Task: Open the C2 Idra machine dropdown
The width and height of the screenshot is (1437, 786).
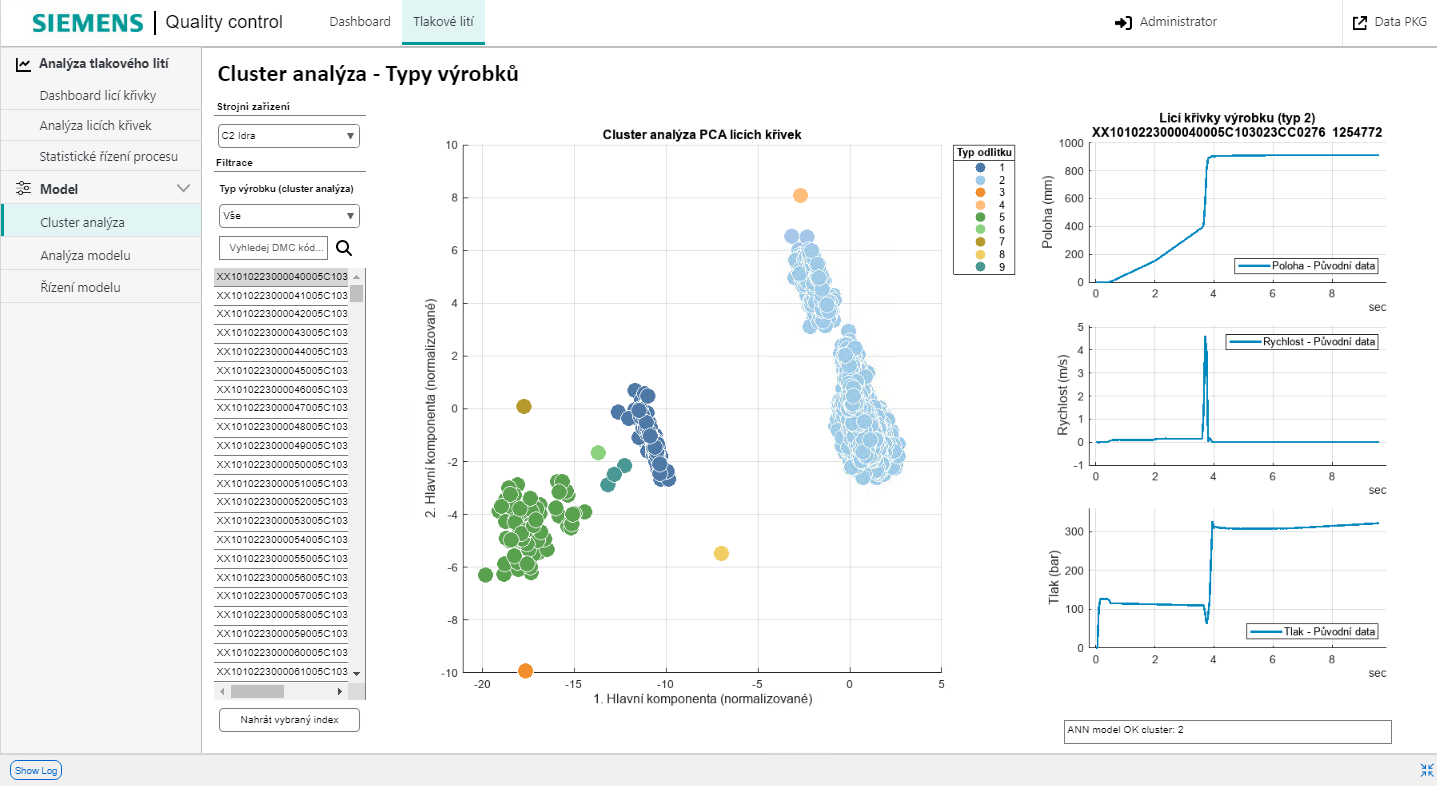Action: (x=288, y=135)
